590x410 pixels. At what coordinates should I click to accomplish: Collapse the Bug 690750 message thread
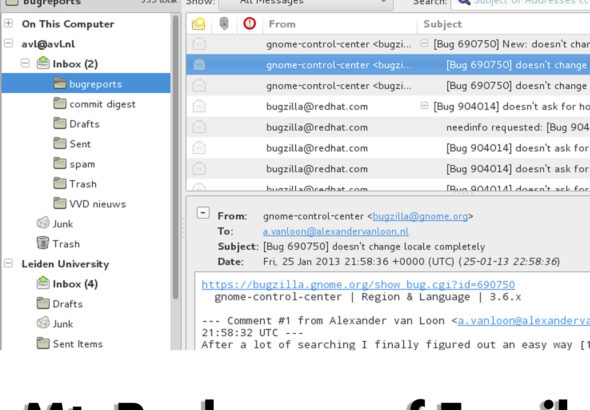click(x=424, y=44)
